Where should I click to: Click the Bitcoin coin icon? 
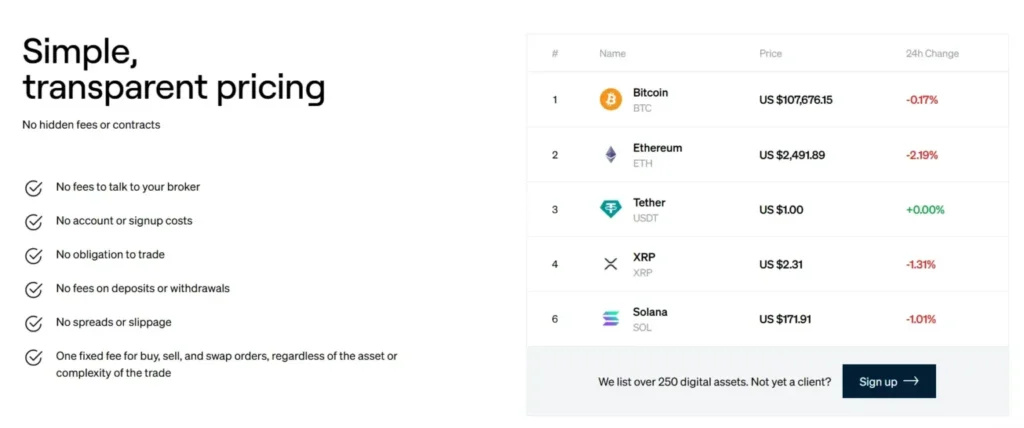pos(610,100)
